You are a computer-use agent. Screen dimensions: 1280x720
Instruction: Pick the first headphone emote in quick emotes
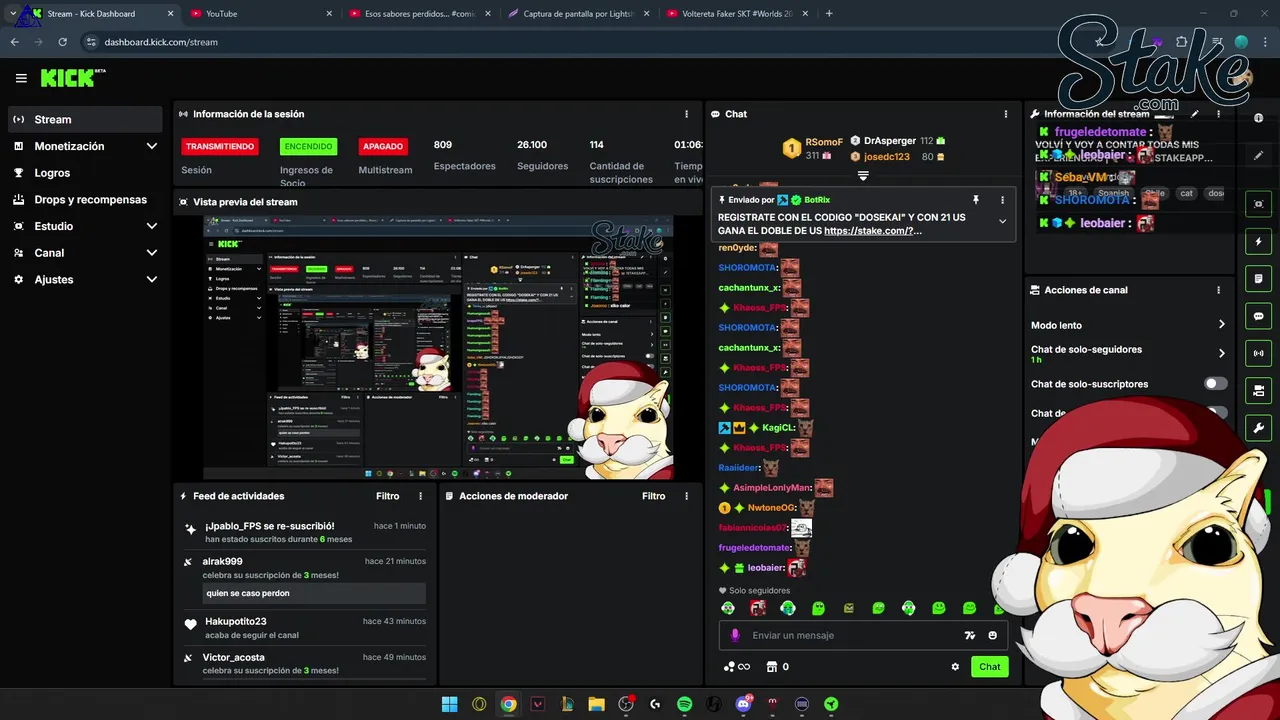[x=728, y=608]
